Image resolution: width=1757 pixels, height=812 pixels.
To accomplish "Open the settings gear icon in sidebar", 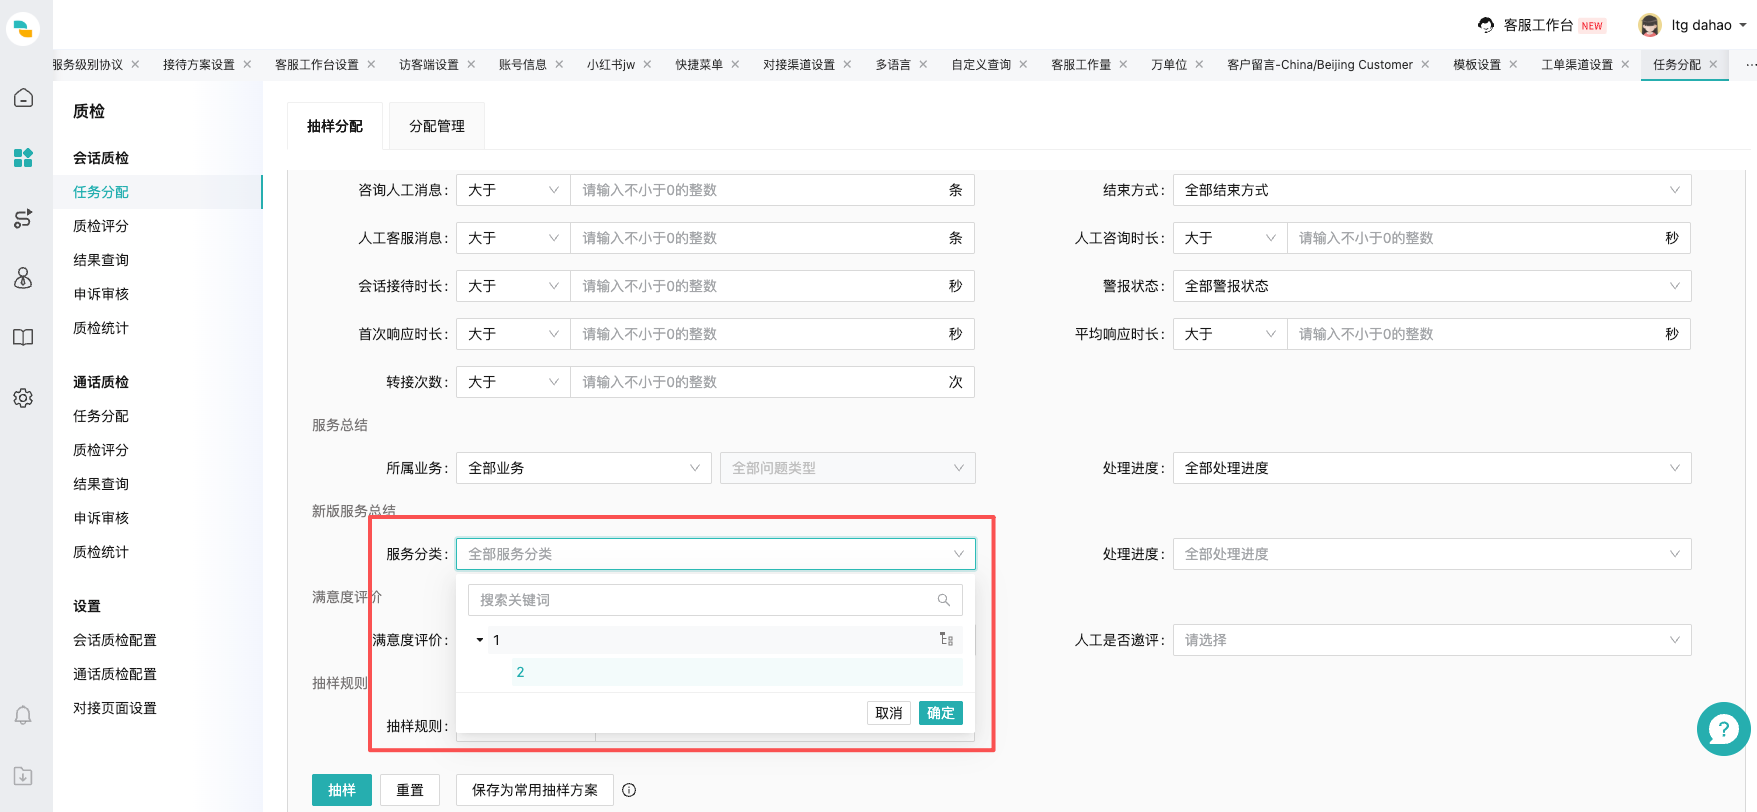I will [x=23, y=398].
